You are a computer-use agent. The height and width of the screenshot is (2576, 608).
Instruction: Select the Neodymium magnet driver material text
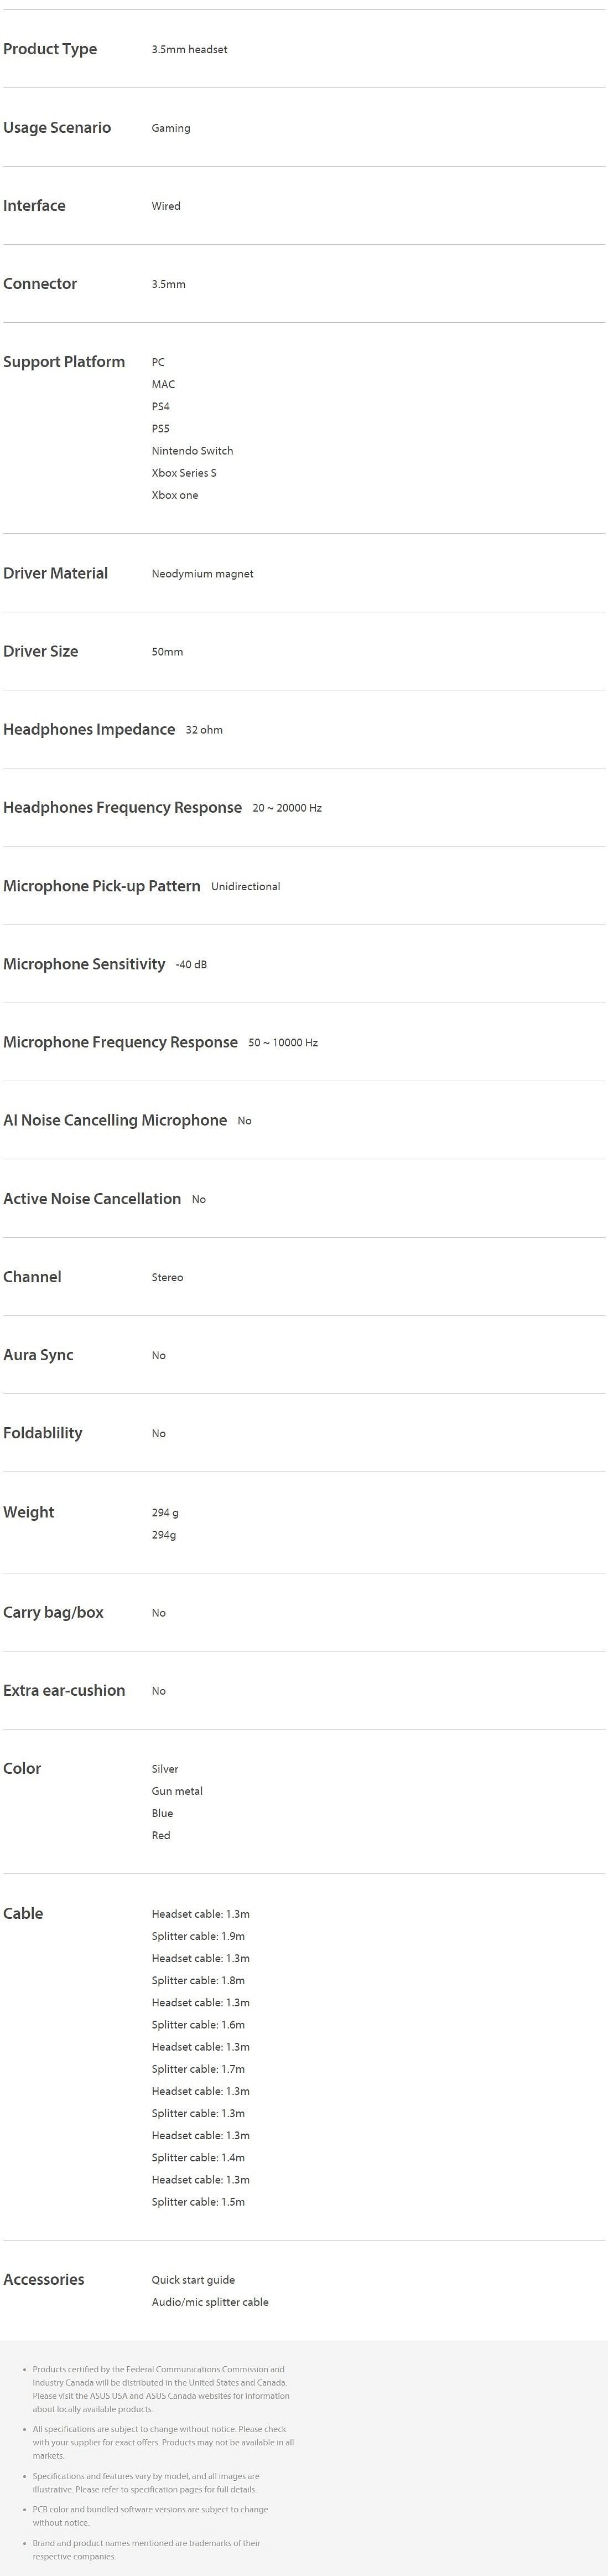coord(202,574)
